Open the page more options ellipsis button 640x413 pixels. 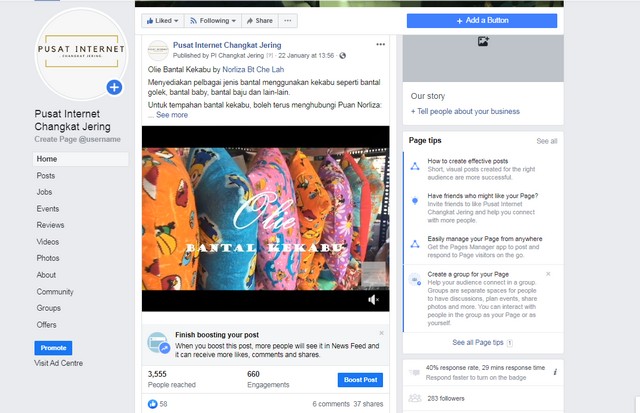click(289, 20)
